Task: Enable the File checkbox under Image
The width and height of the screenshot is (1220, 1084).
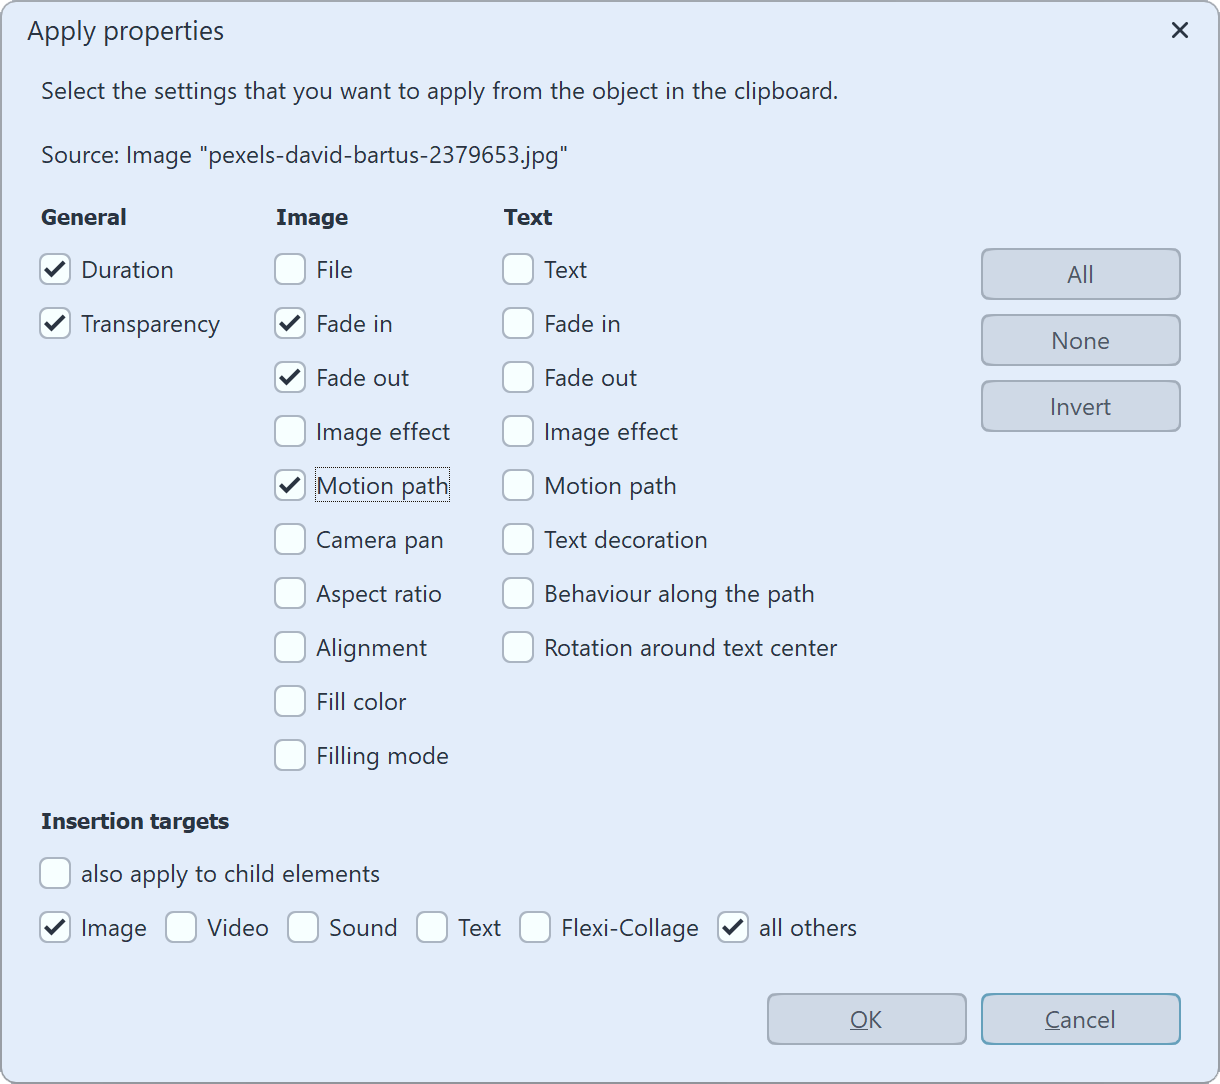Action: click(289, 269)
